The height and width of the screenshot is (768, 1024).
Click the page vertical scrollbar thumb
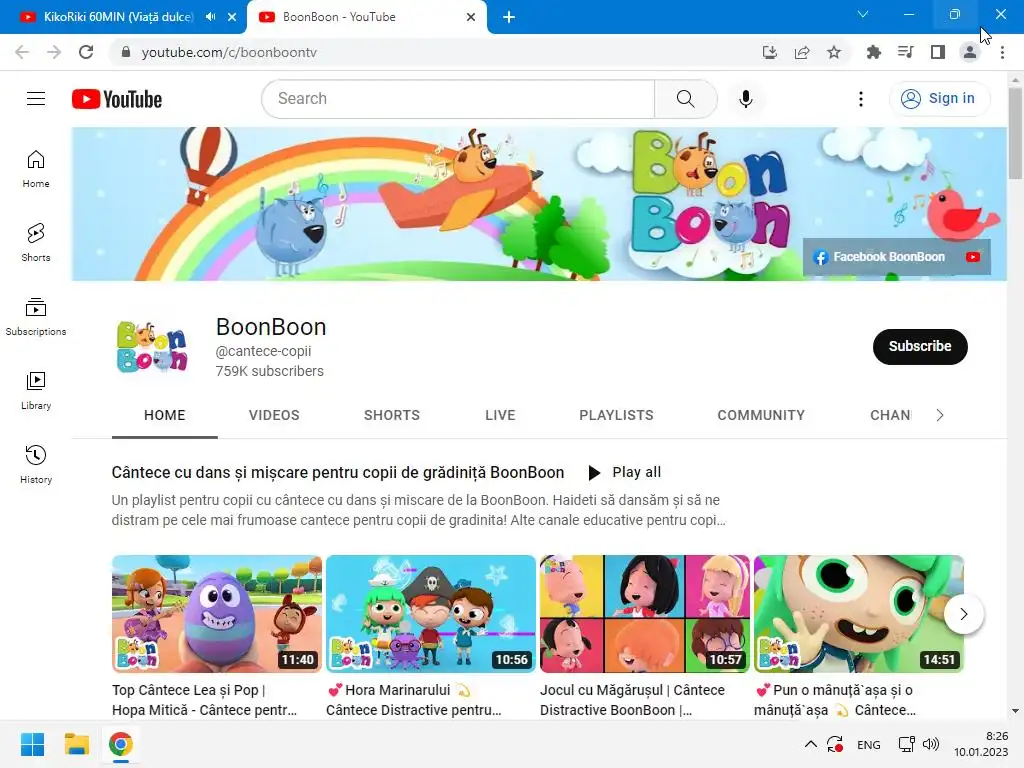click(1016, 133)
